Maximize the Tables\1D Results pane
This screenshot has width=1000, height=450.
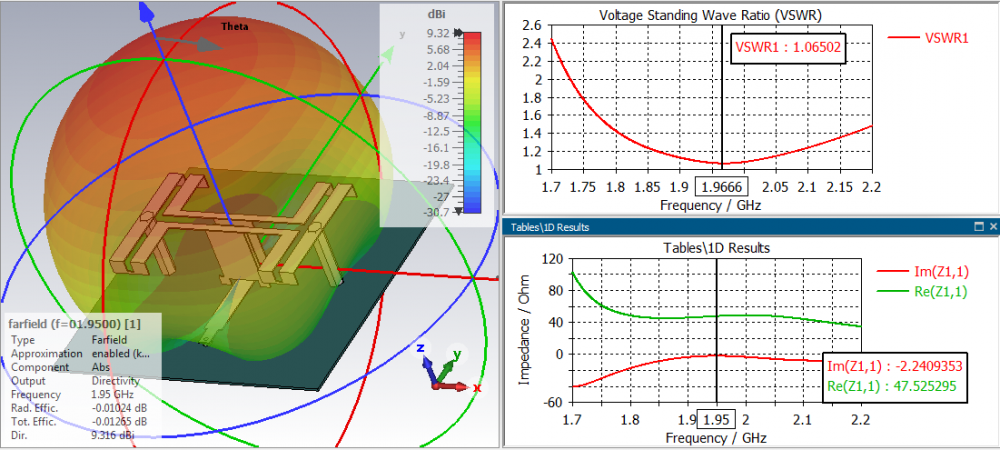[x=979, y=226]
